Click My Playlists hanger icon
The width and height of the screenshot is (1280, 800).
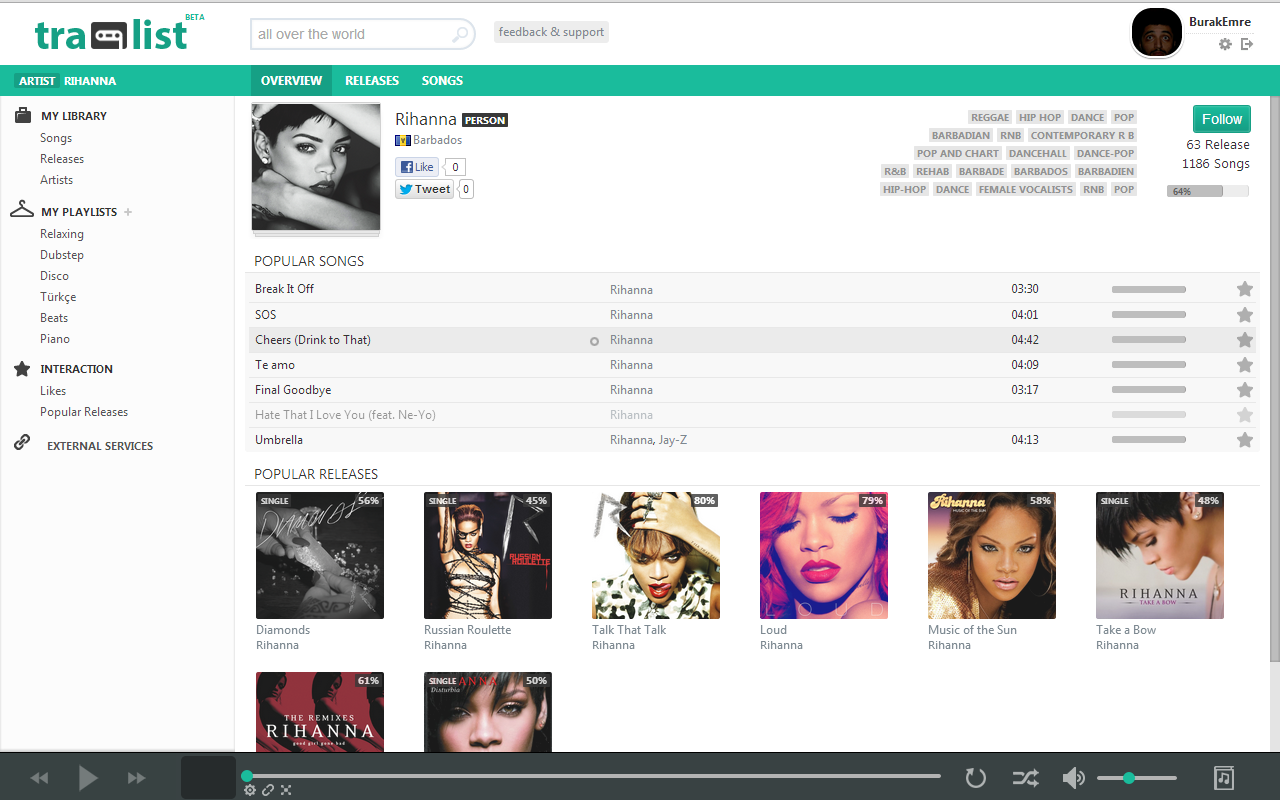22,209
